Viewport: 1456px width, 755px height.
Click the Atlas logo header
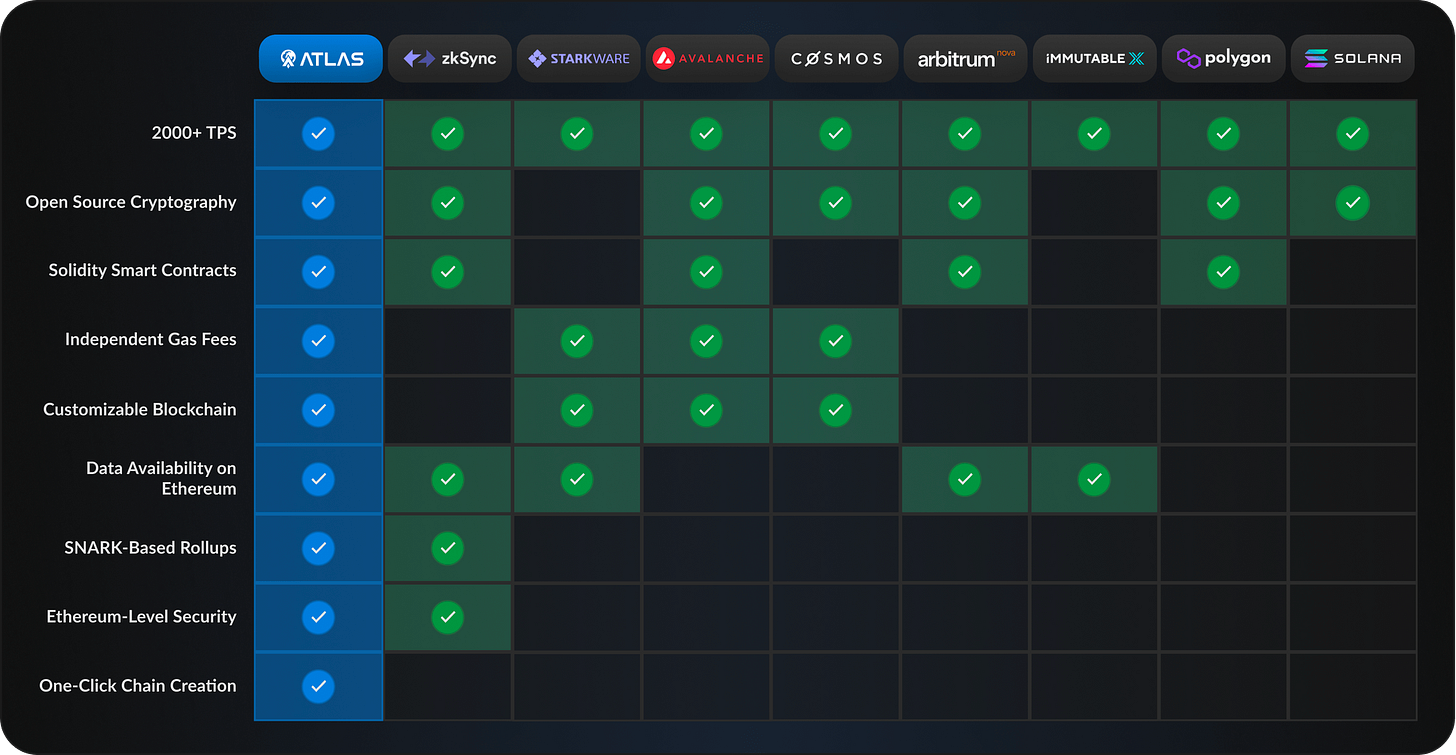pos(319,59)
